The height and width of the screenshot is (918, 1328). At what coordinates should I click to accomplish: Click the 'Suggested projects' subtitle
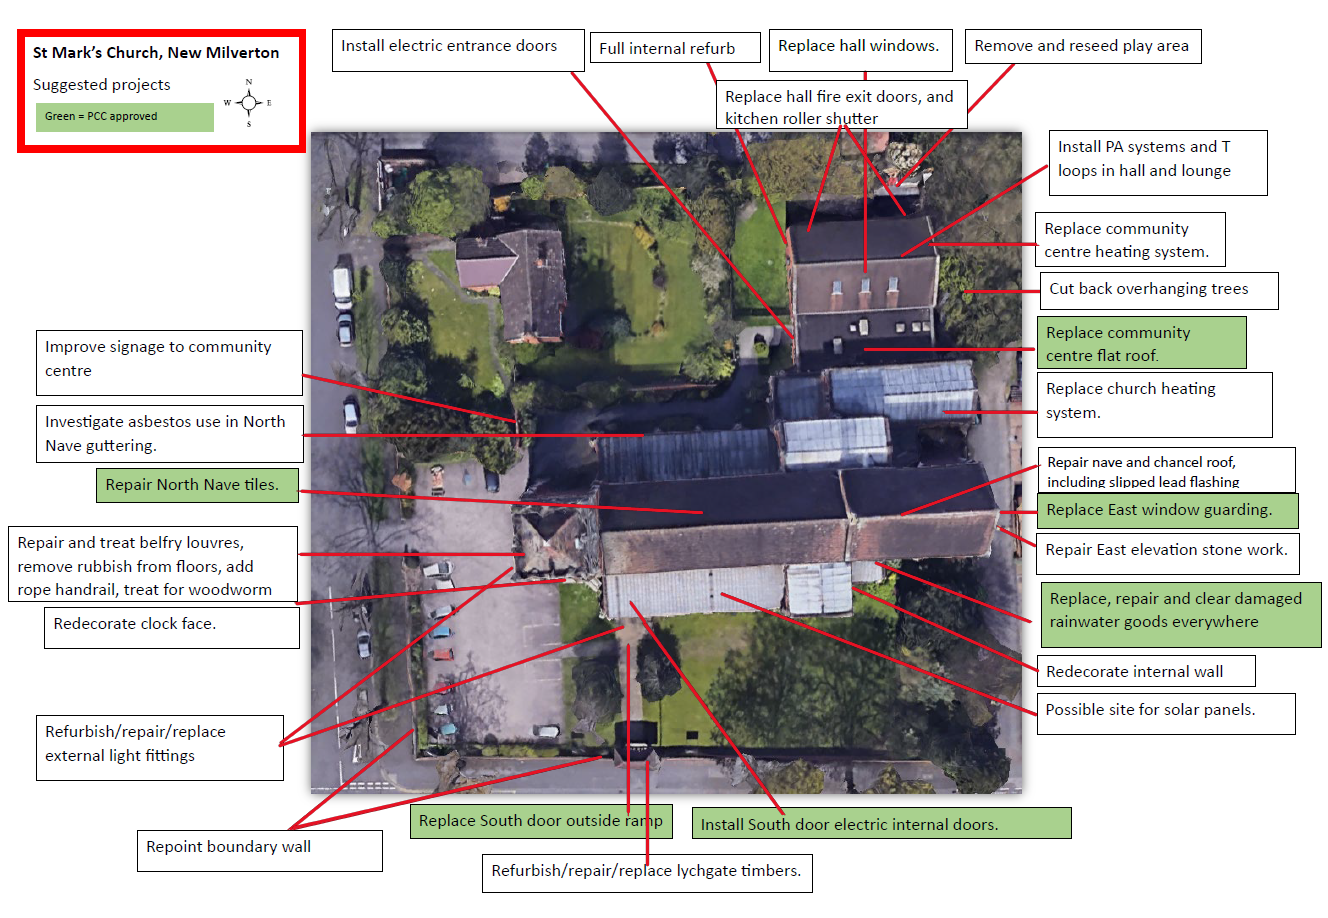[101, 85]
